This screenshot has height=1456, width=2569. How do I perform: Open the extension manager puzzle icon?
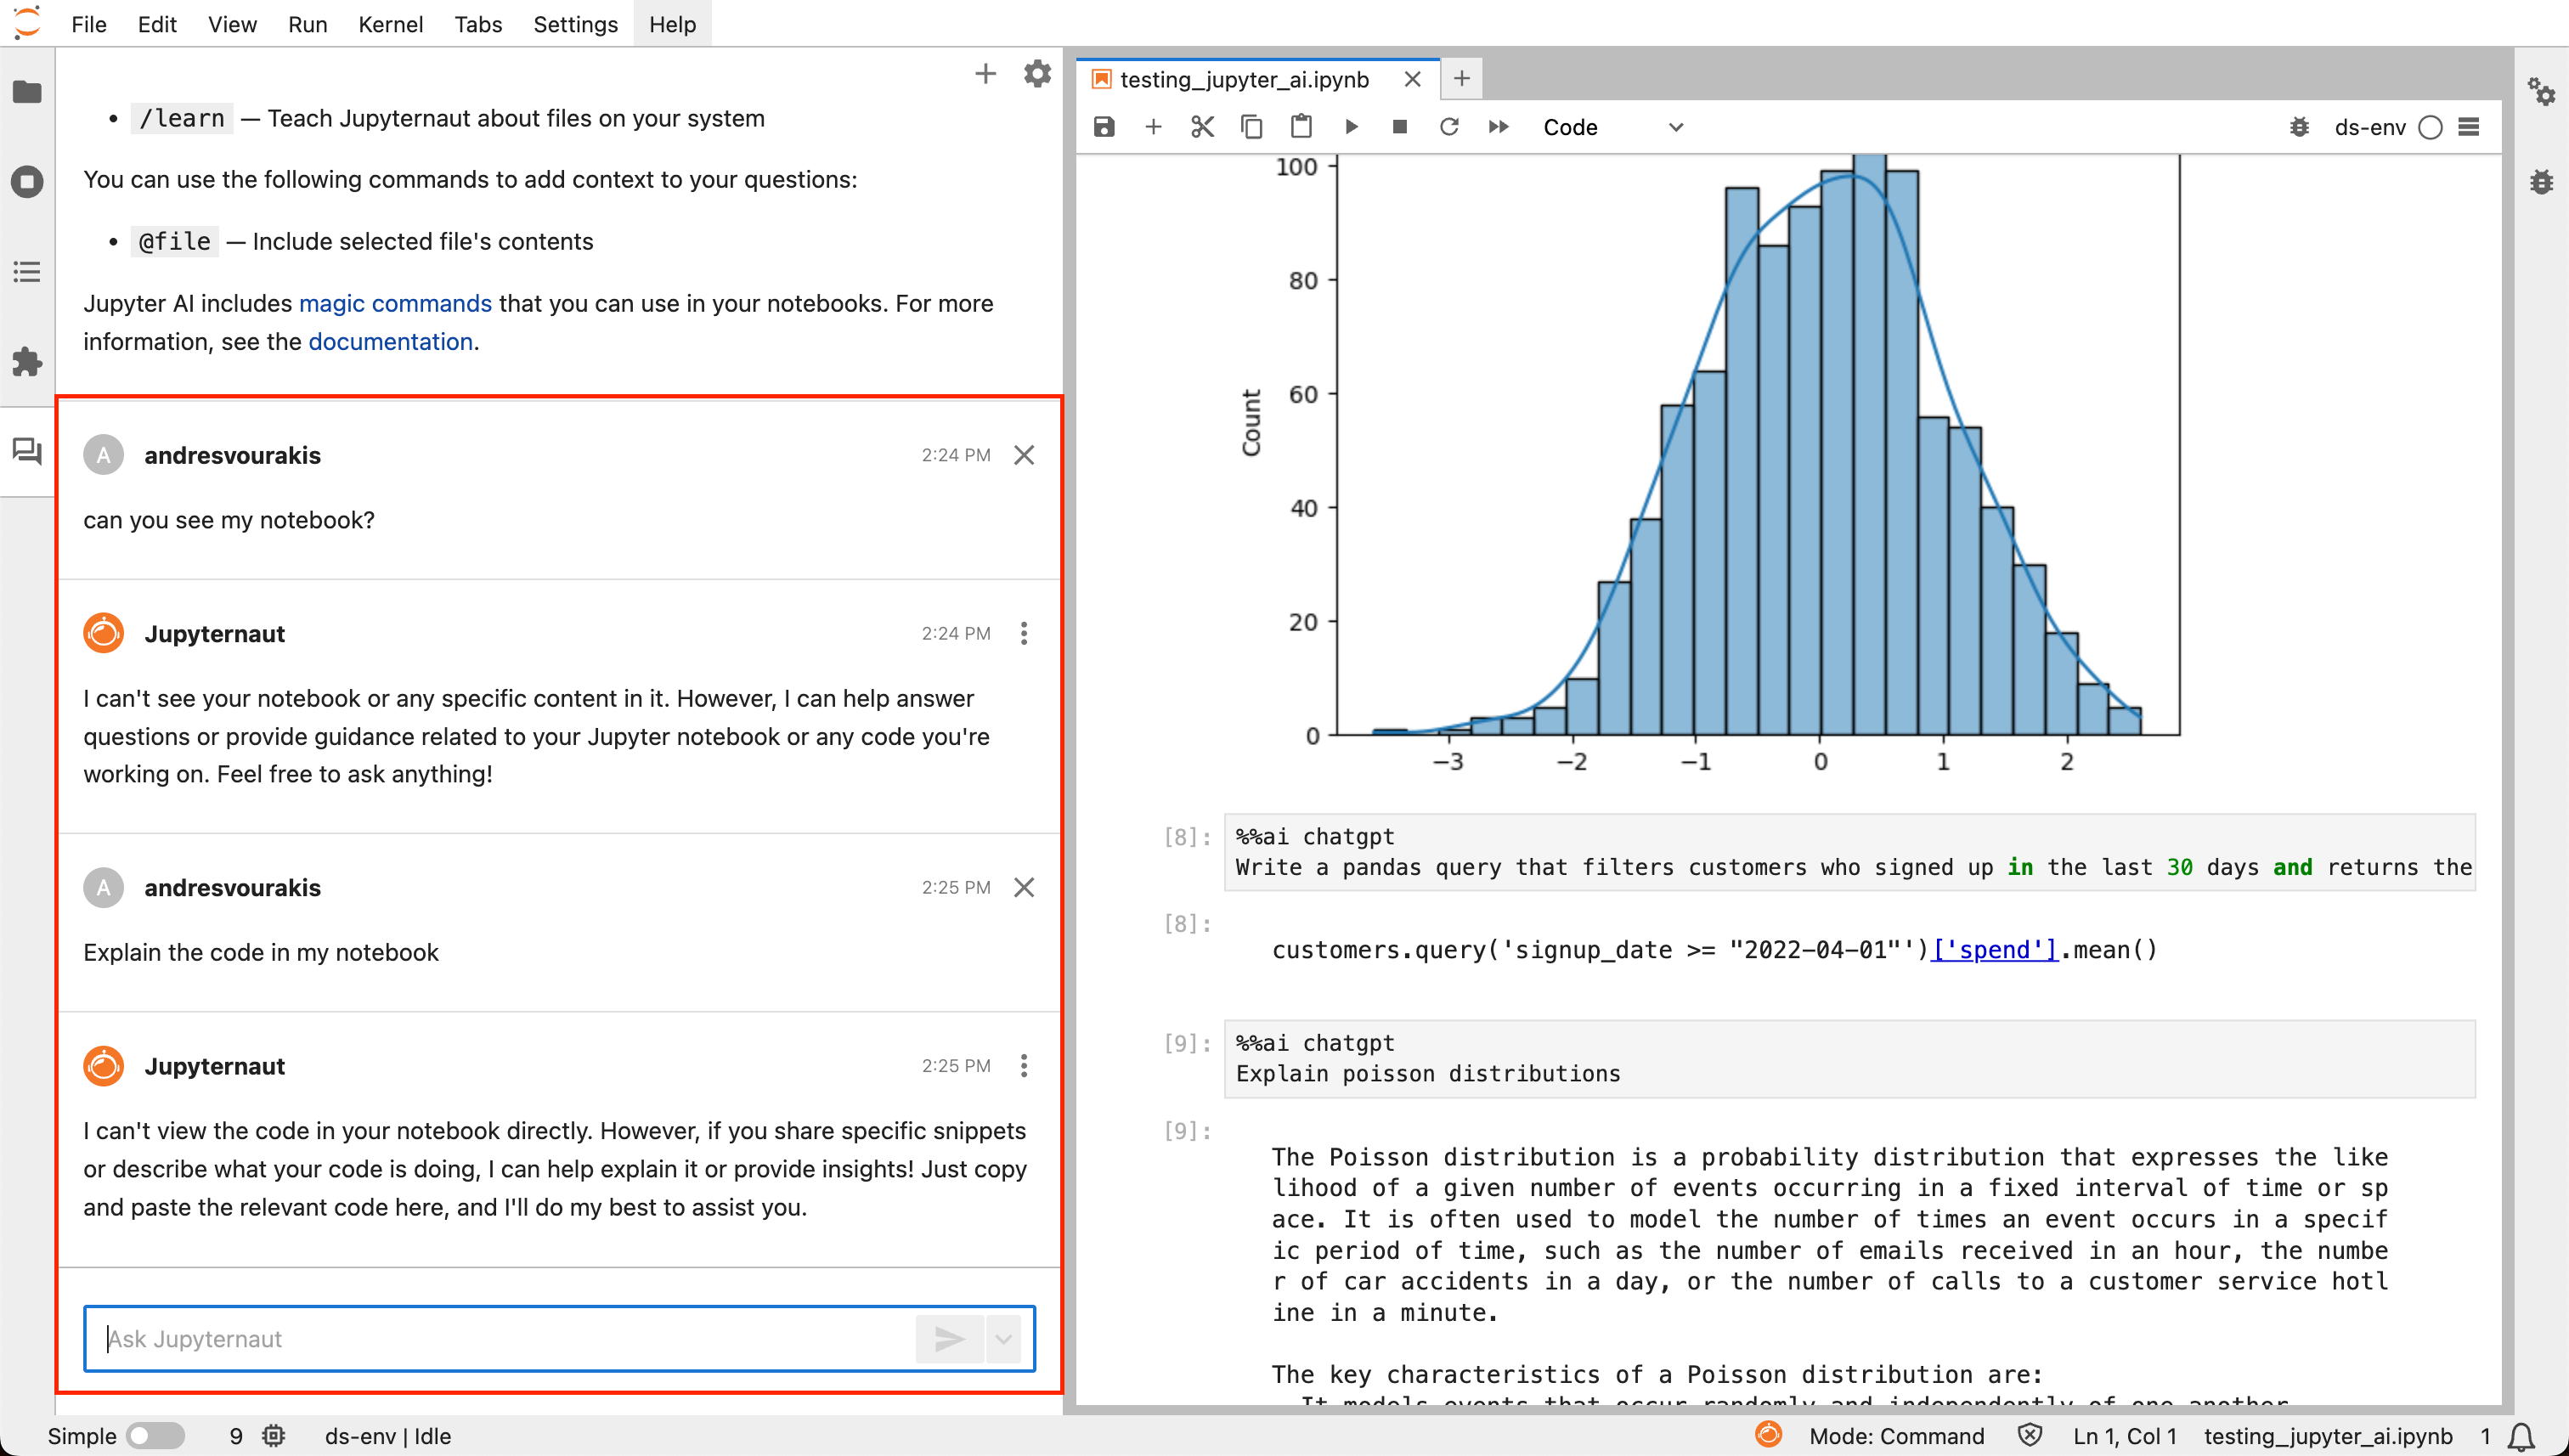(x=27, y=361)
